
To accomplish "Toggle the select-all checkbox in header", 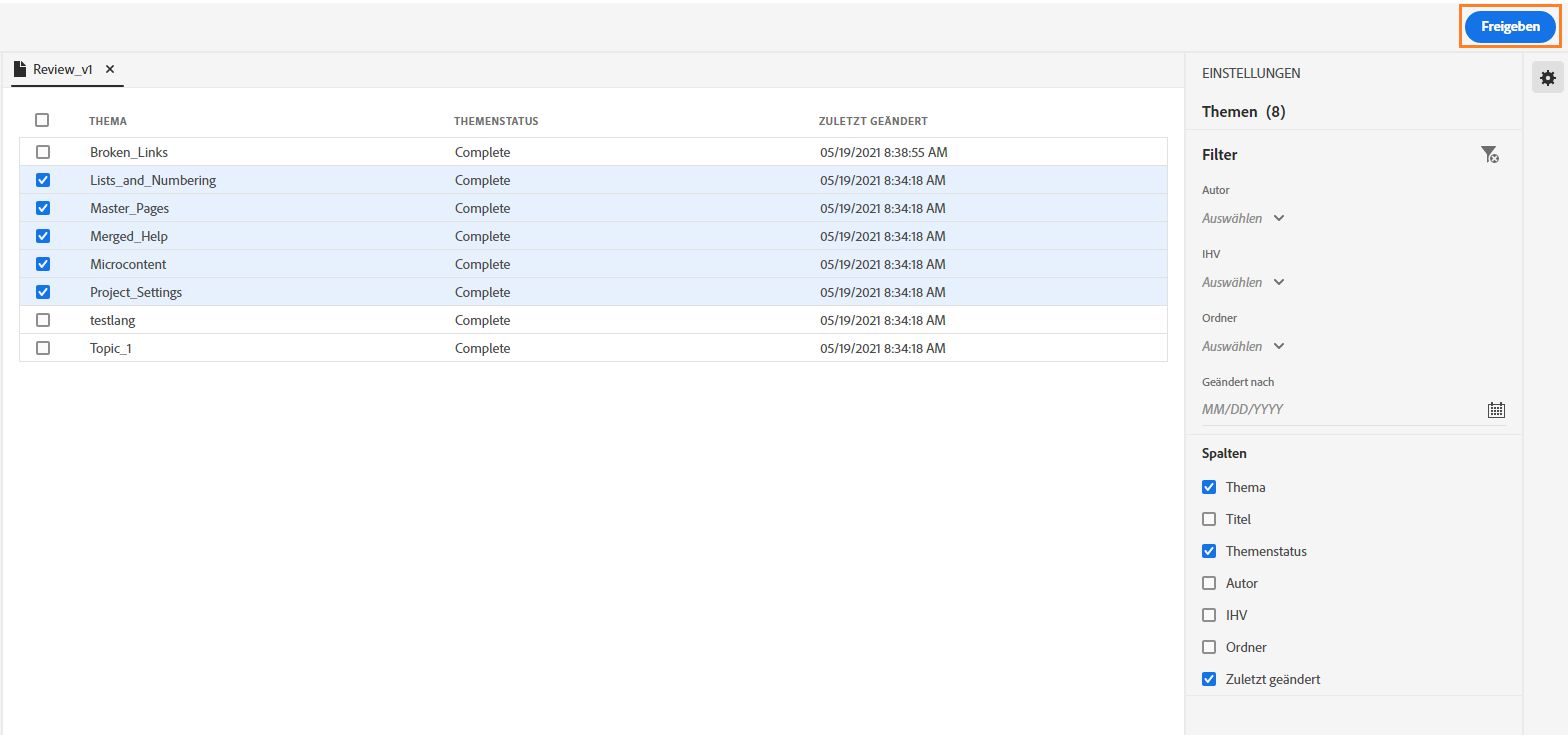I will point(42,120).
